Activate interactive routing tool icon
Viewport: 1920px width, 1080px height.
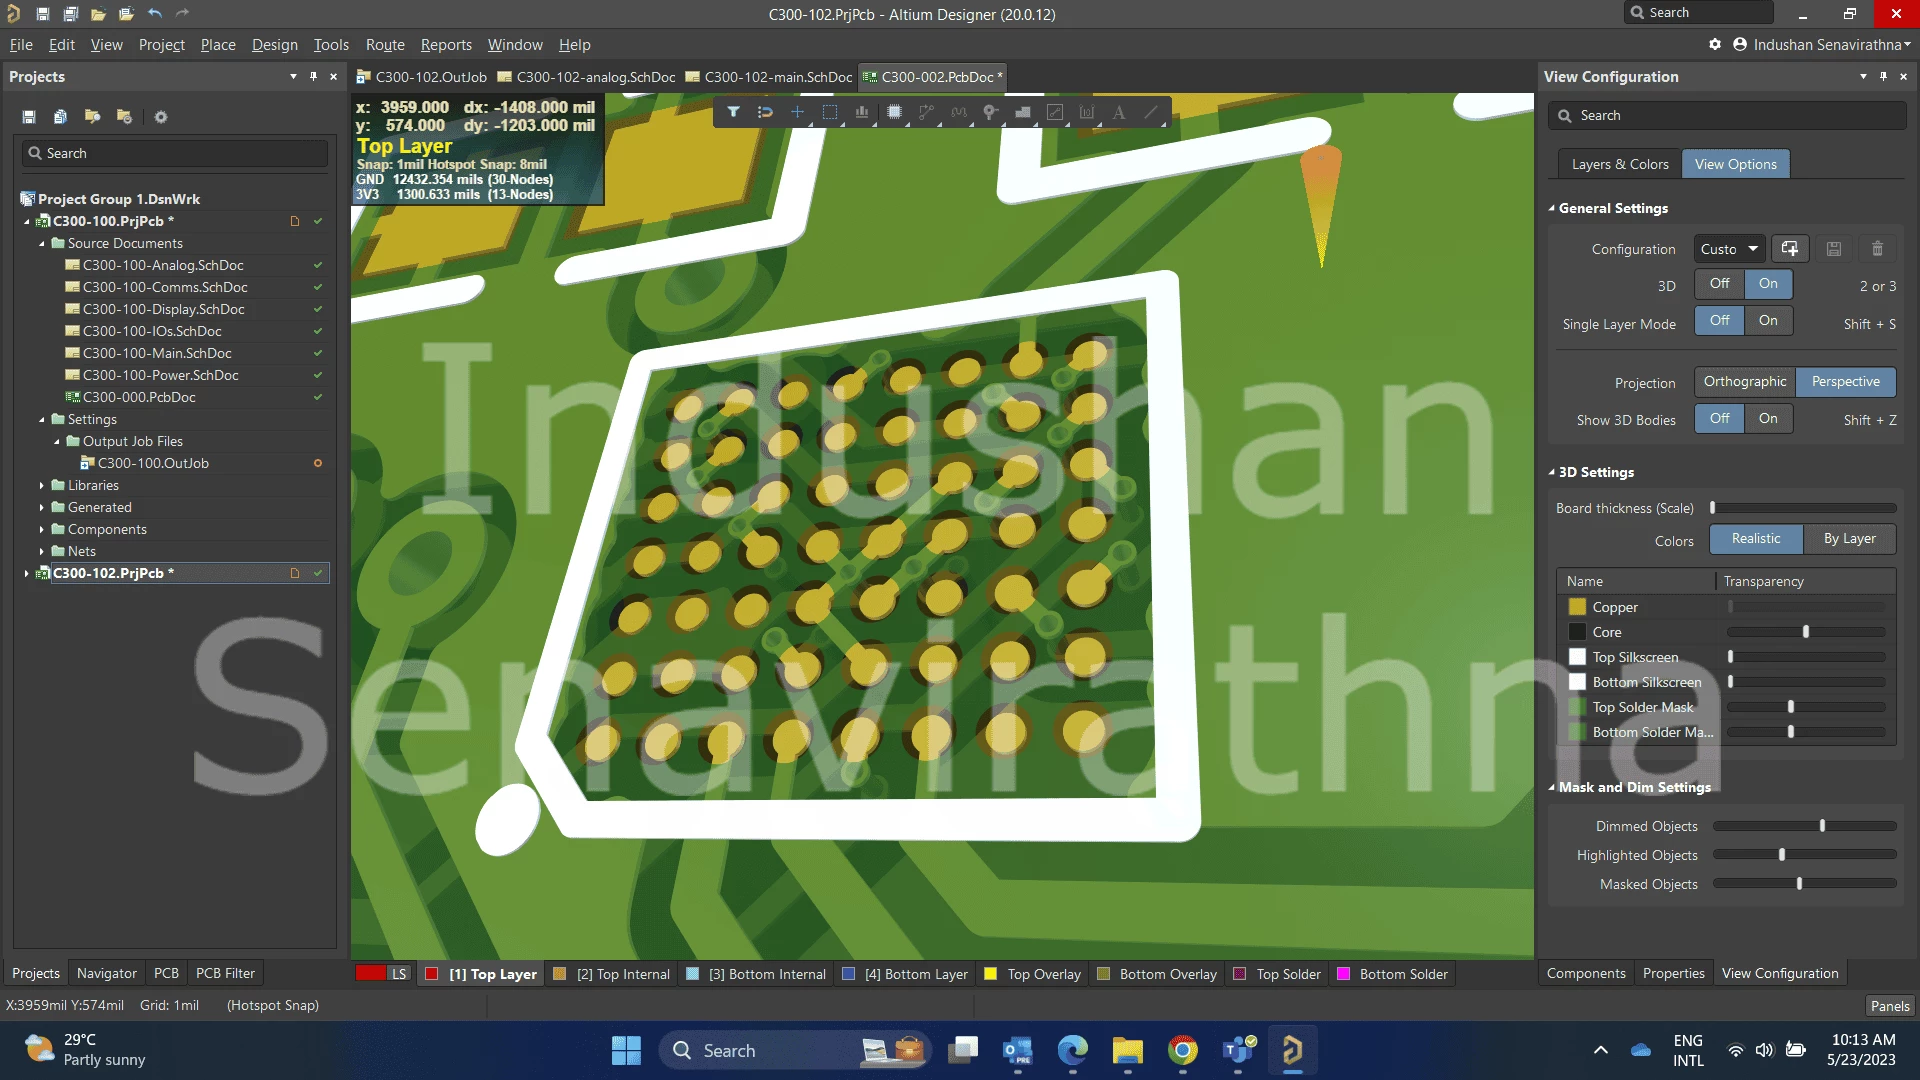pos(927,112)
